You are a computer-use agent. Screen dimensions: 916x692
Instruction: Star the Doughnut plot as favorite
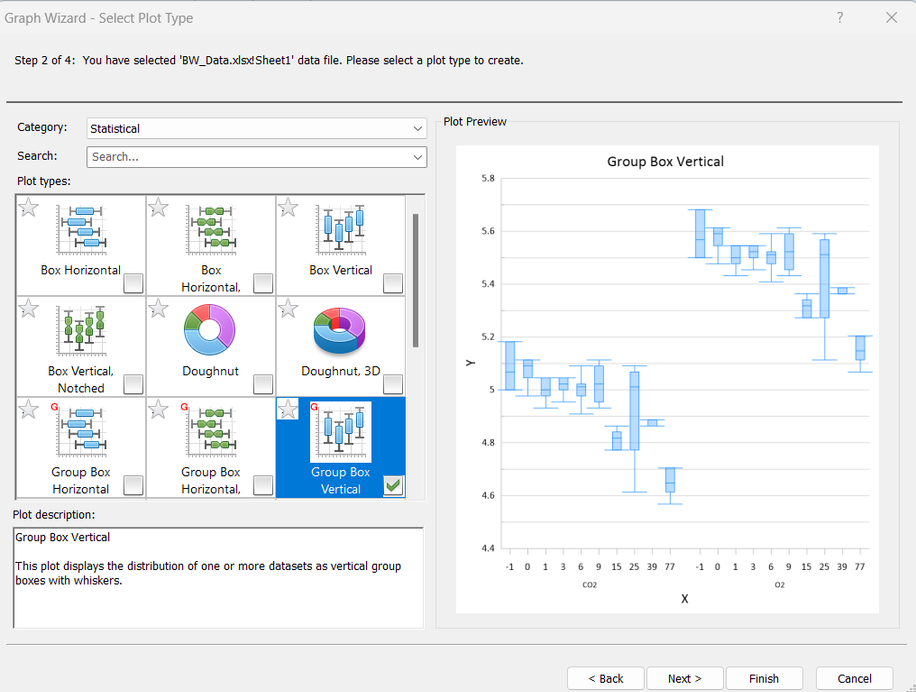159,308
